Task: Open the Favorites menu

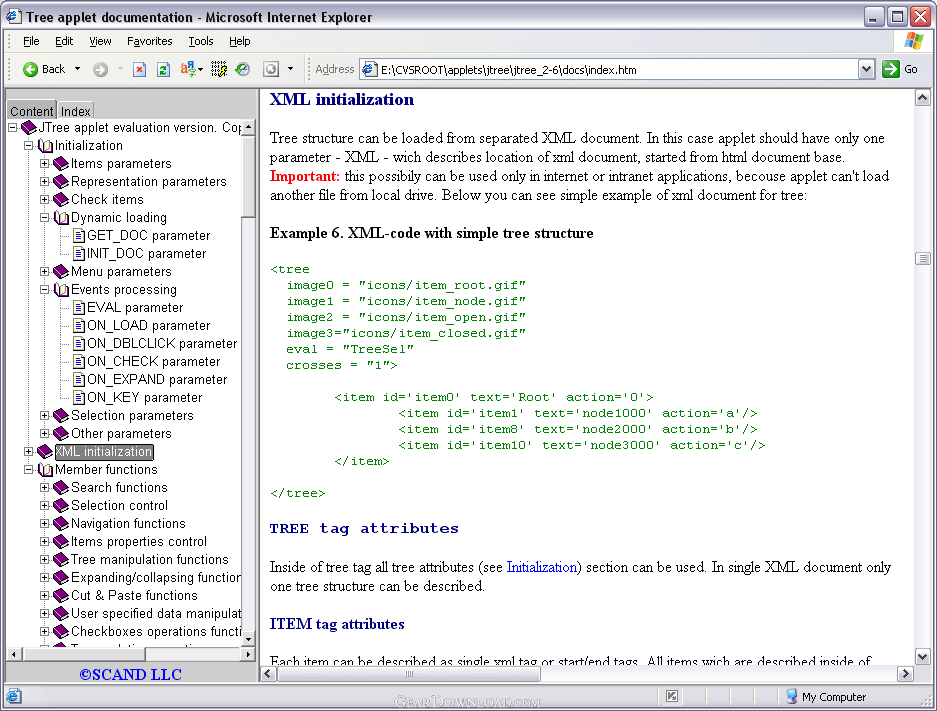Action: click(x=149, y=41)
